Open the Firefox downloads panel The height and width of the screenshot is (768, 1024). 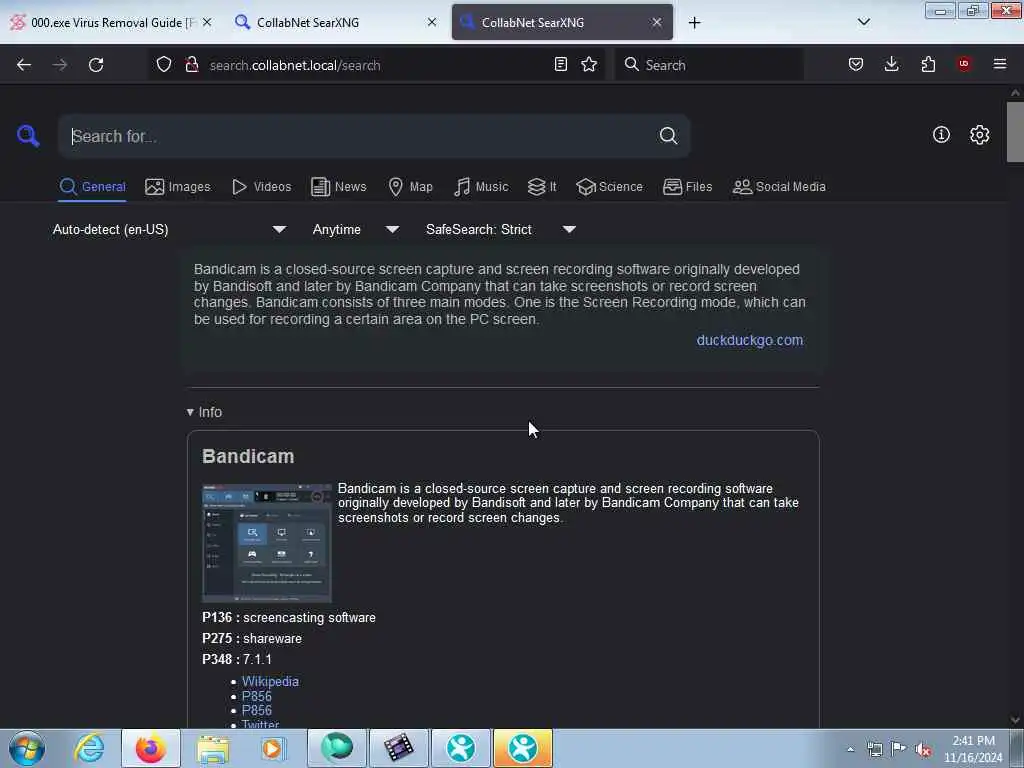(891, 64)
